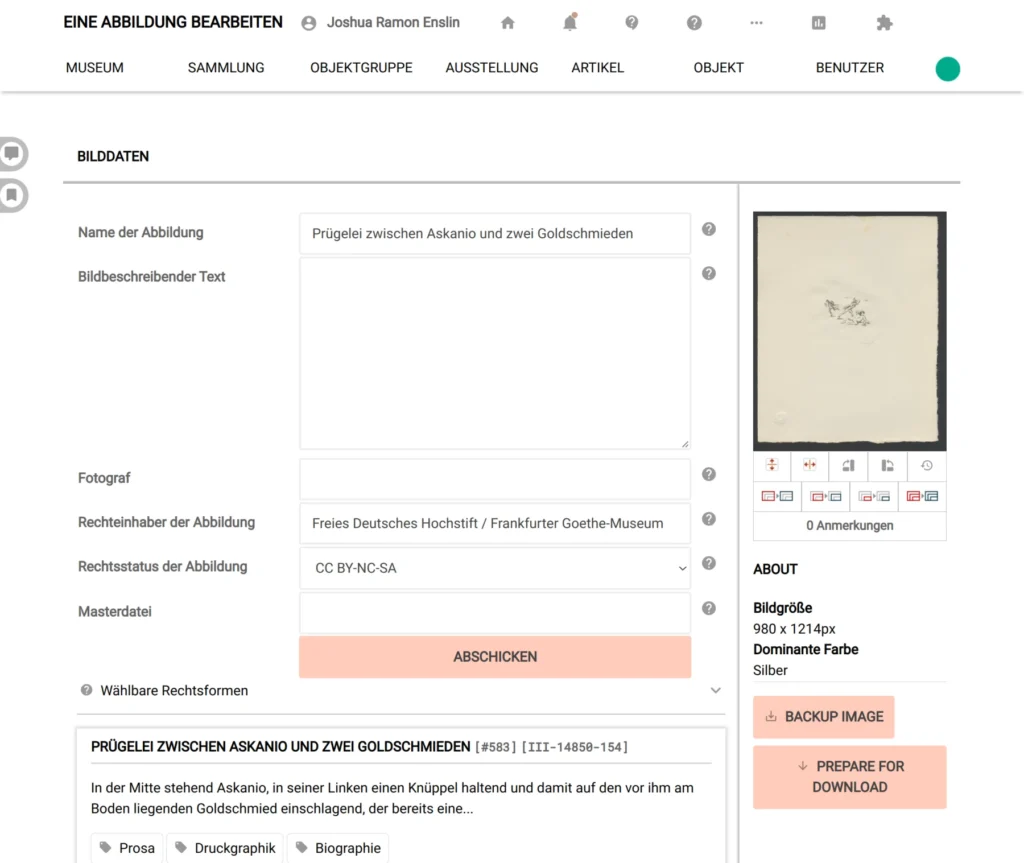Click the first red-to-blue image replace icon
Viewport: 1024px width, 863px height.
777,497
